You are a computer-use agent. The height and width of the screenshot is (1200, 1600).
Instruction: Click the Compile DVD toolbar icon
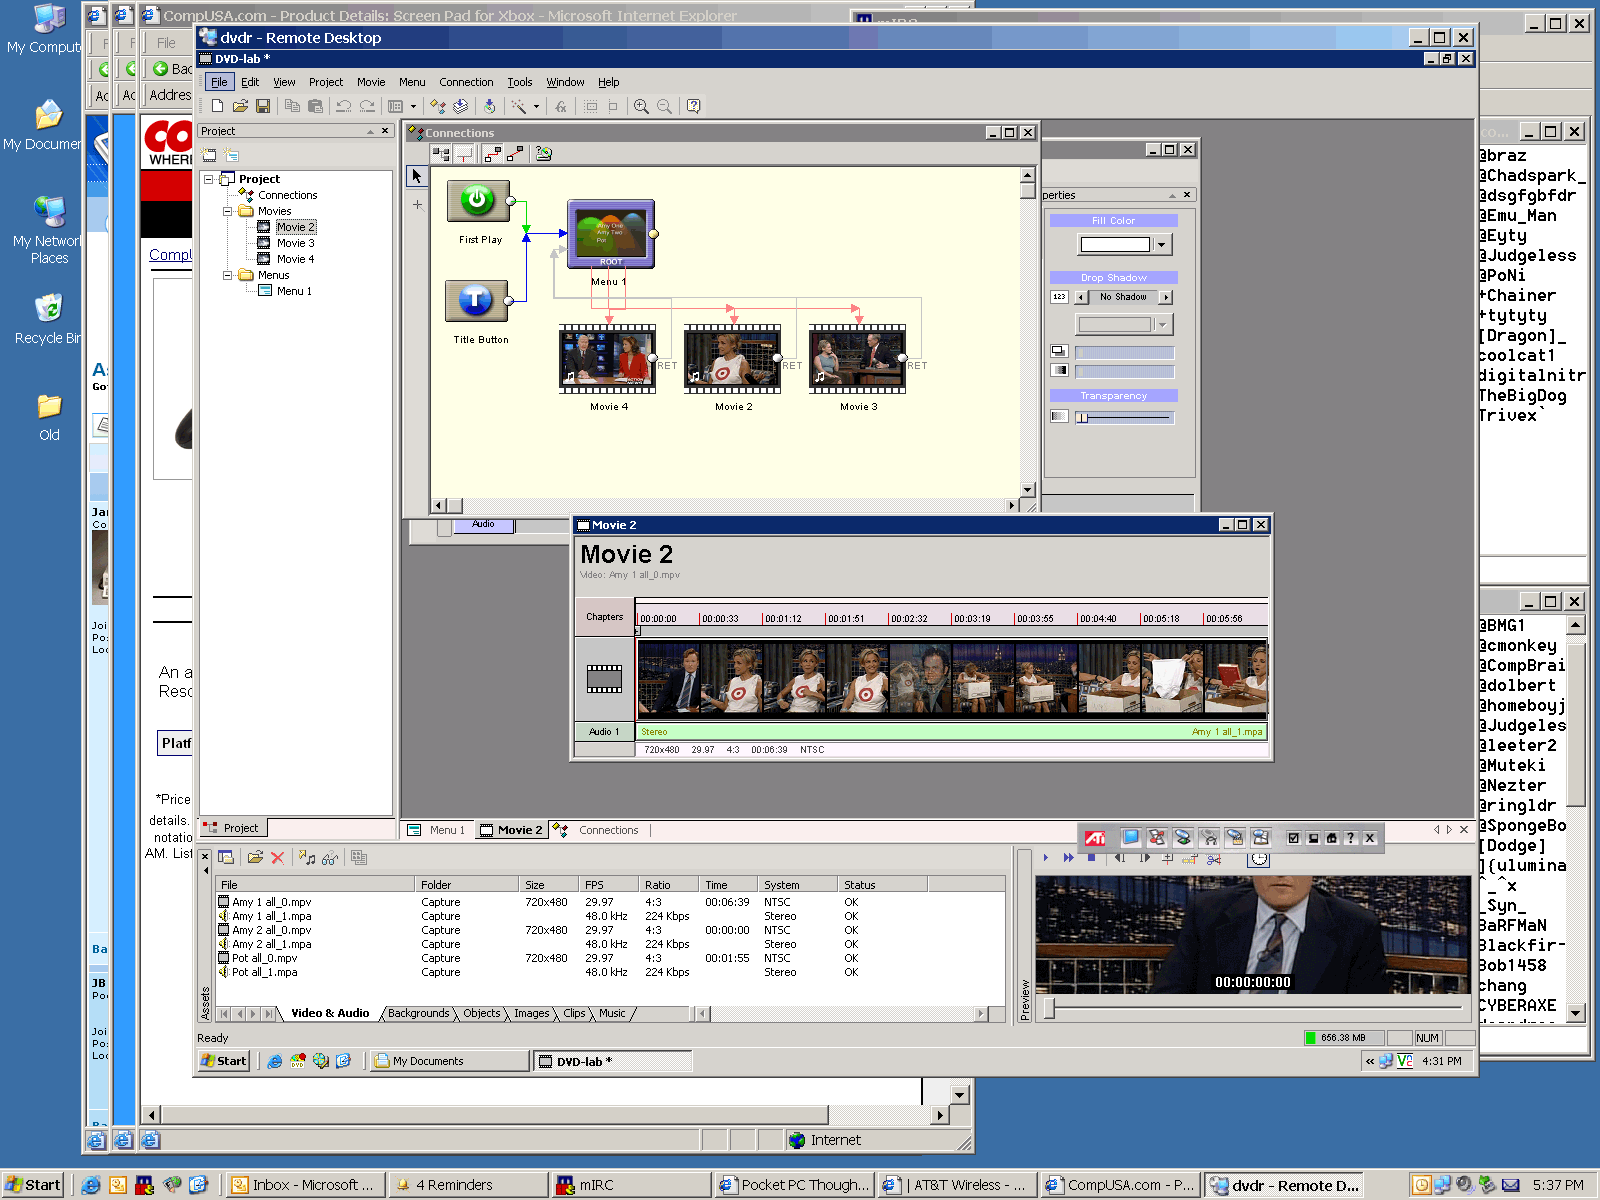click(x=489, y=106)
